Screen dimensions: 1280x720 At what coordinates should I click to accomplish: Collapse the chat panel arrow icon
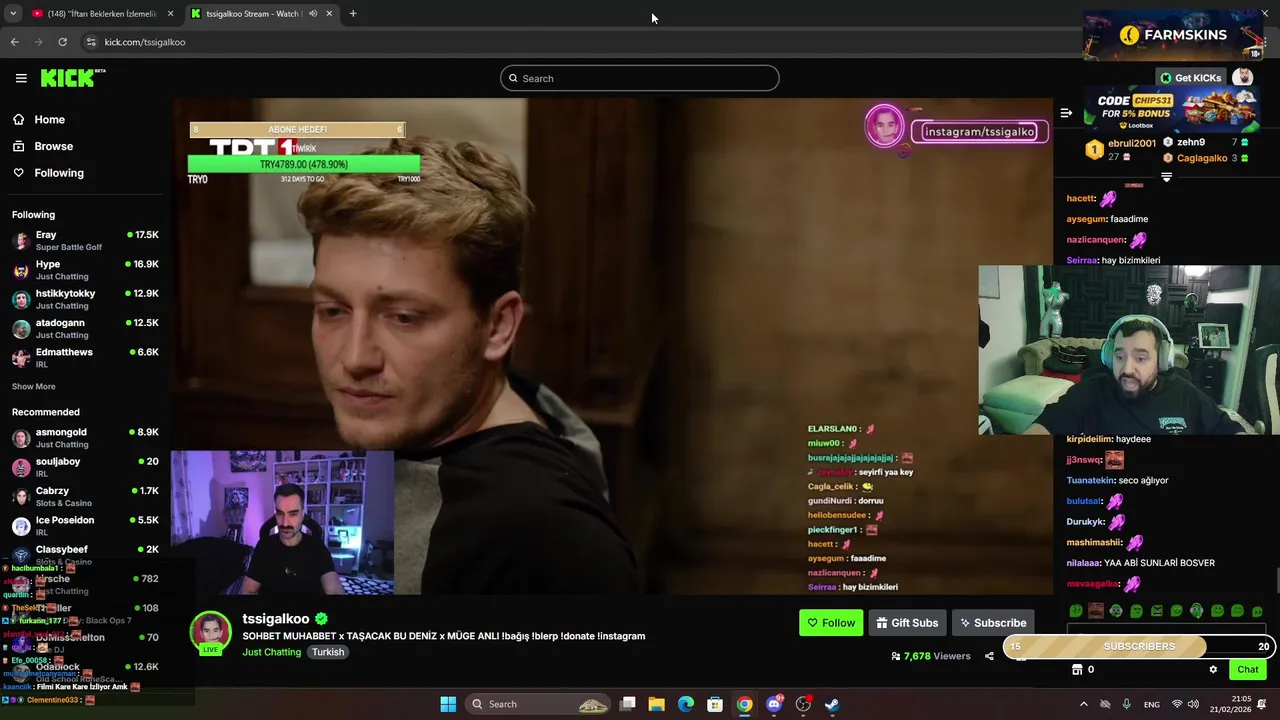tap(1066, 113)
